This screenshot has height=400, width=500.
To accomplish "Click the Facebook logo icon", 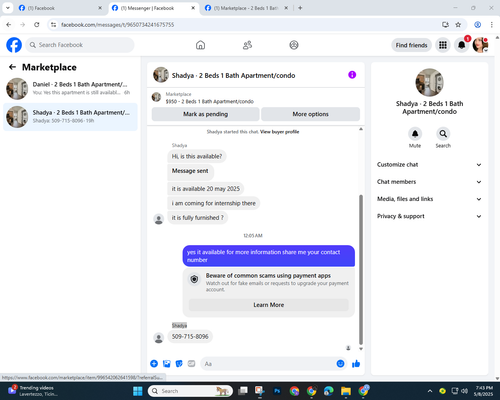I will [14, 45].
